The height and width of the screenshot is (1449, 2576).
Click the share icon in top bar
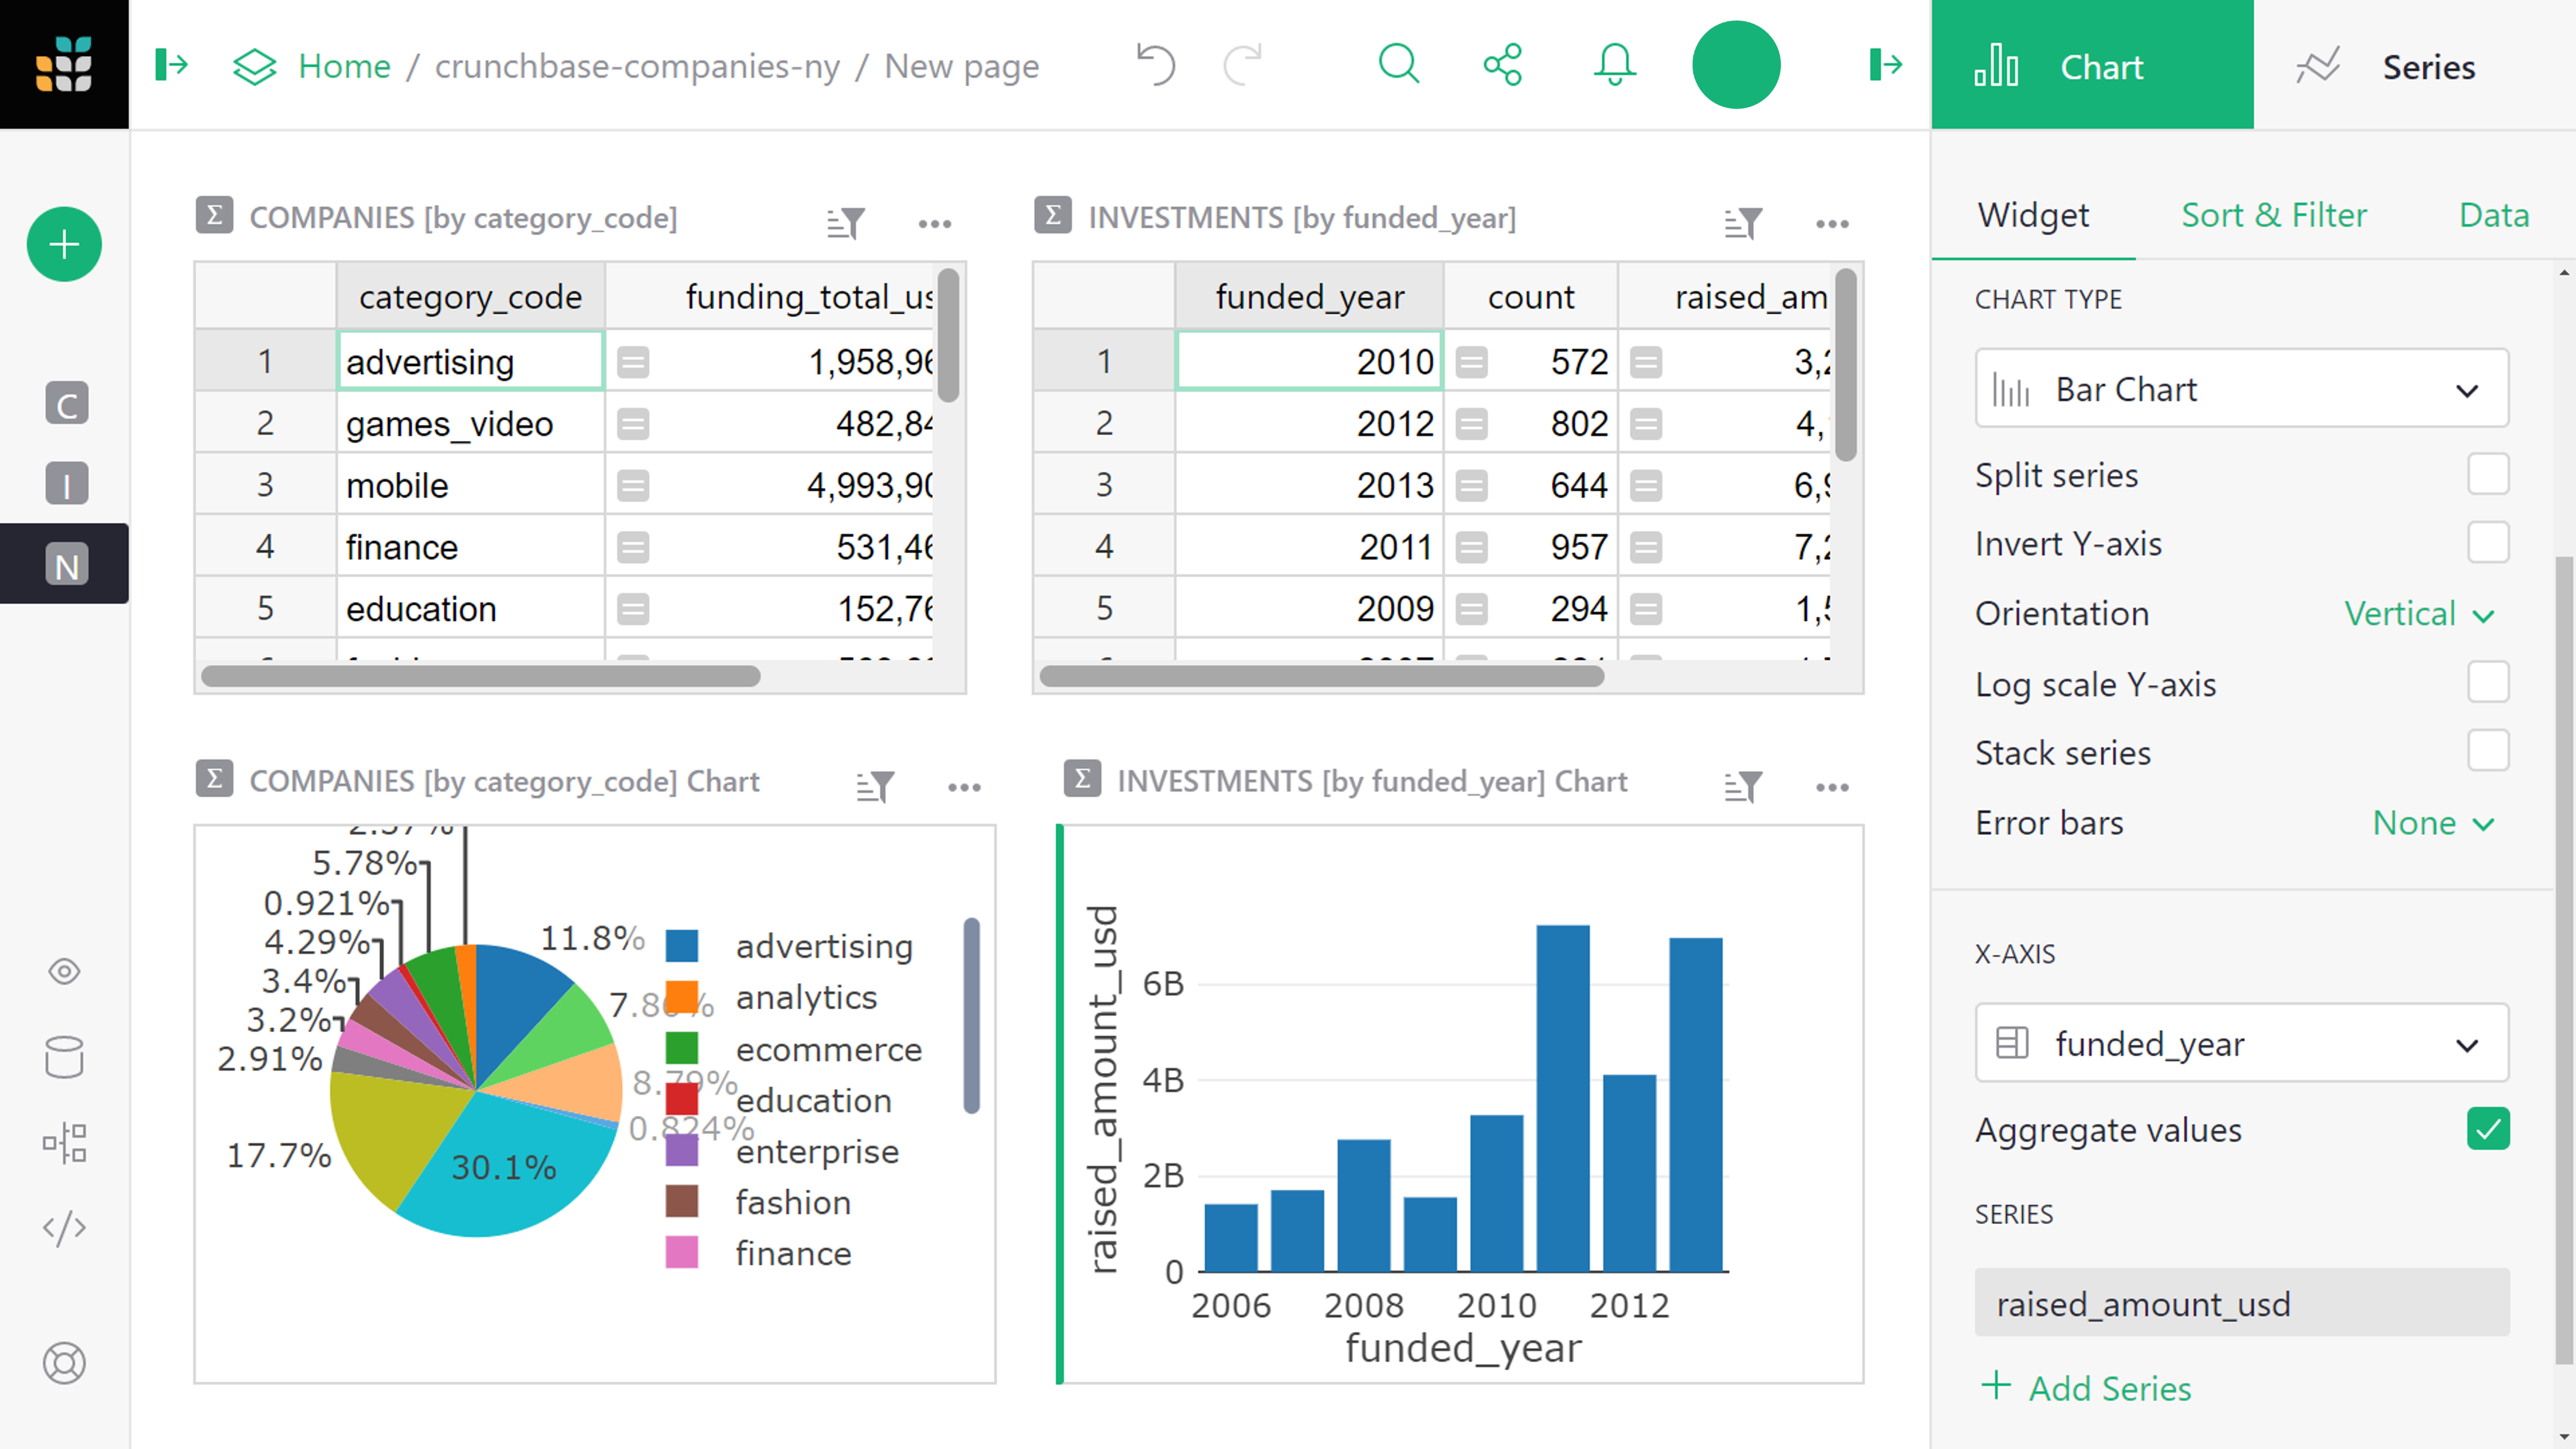pos(1502,66)
